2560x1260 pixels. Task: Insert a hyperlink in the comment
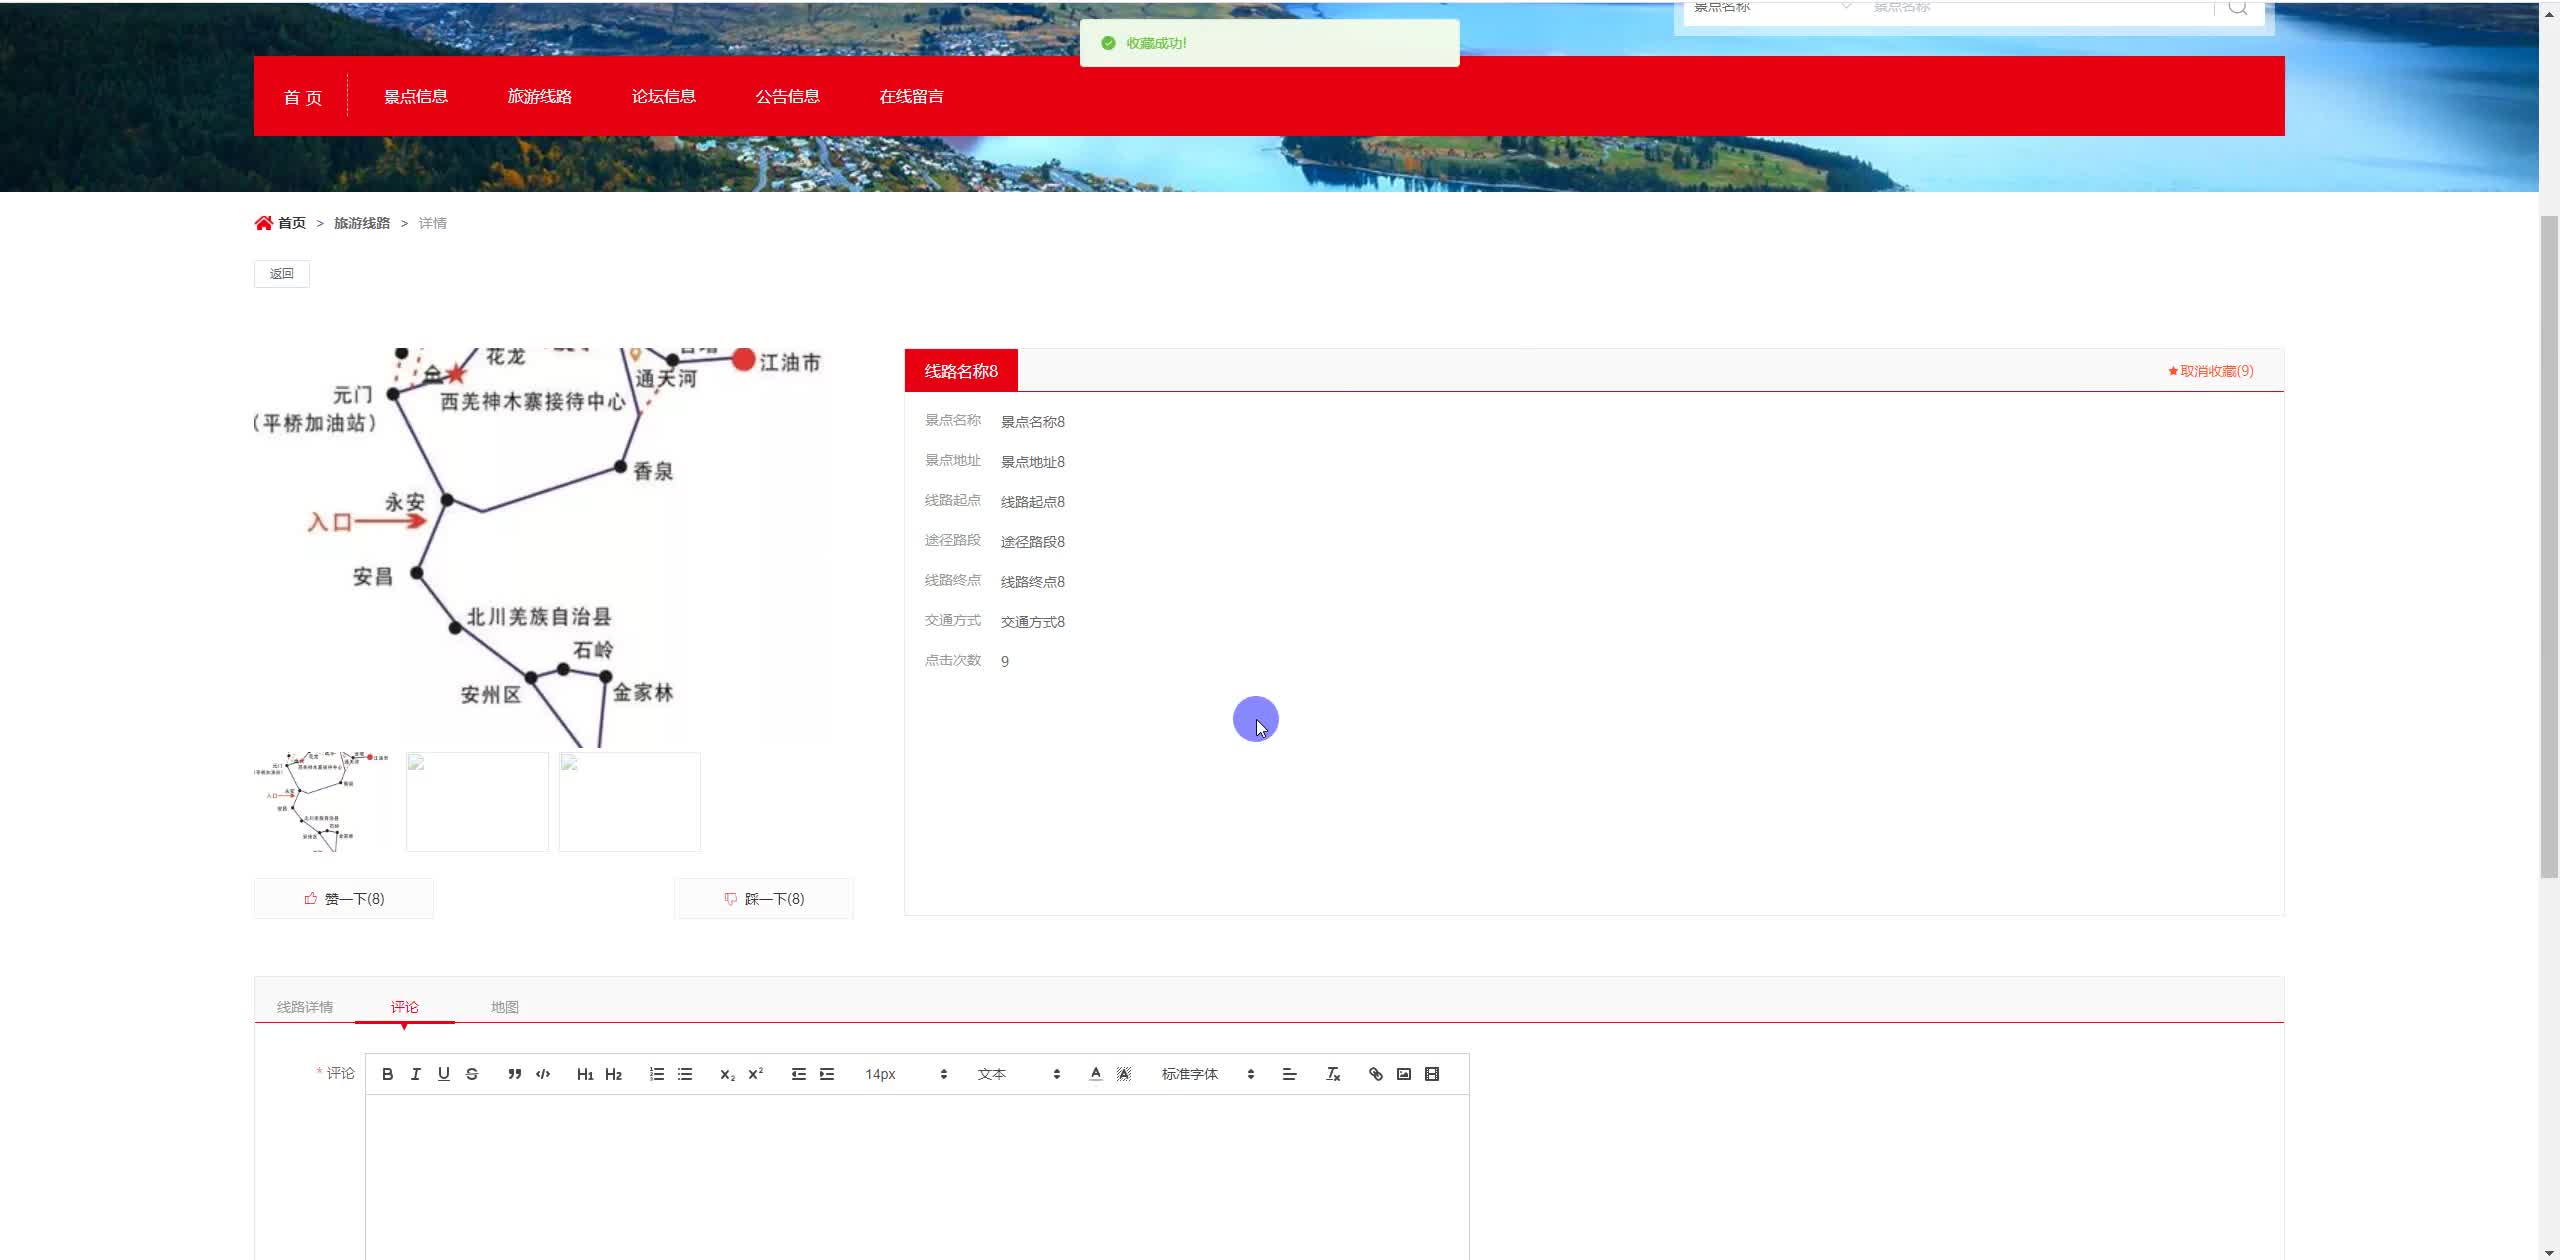pyautogui.click(x=1375, y=1074)
